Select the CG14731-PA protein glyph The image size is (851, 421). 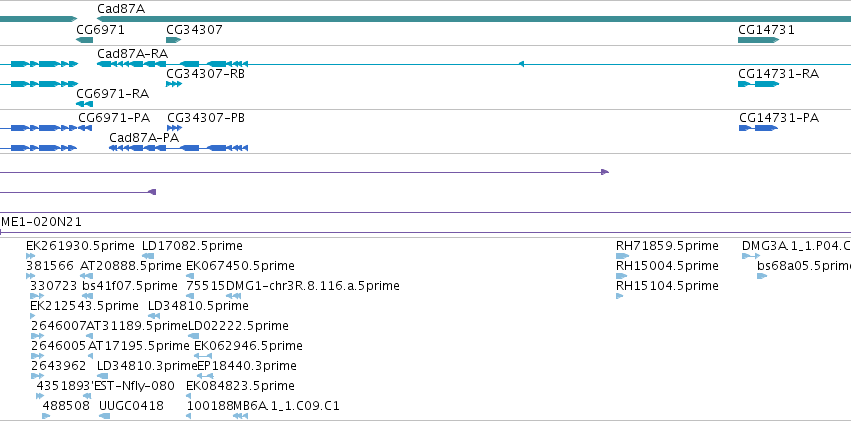click(759, 128)
